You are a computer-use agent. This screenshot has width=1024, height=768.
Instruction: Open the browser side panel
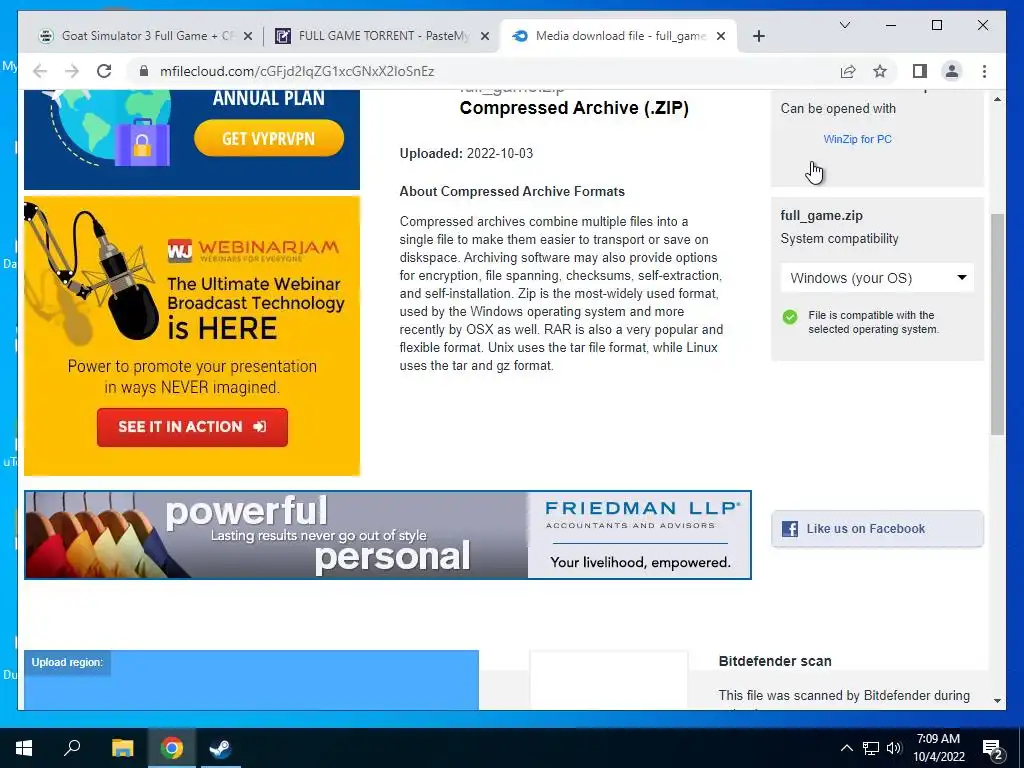920,71
